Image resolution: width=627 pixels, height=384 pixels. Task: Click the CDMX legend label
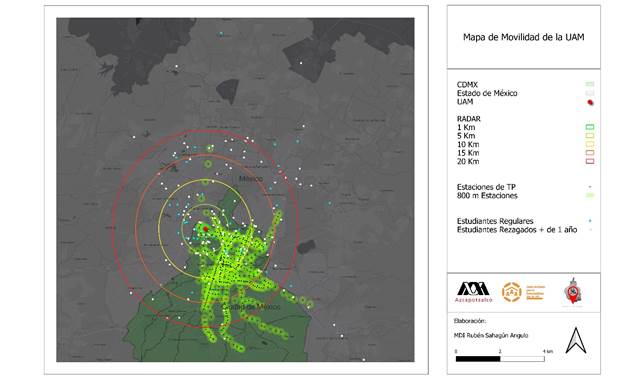pos(467,84)
